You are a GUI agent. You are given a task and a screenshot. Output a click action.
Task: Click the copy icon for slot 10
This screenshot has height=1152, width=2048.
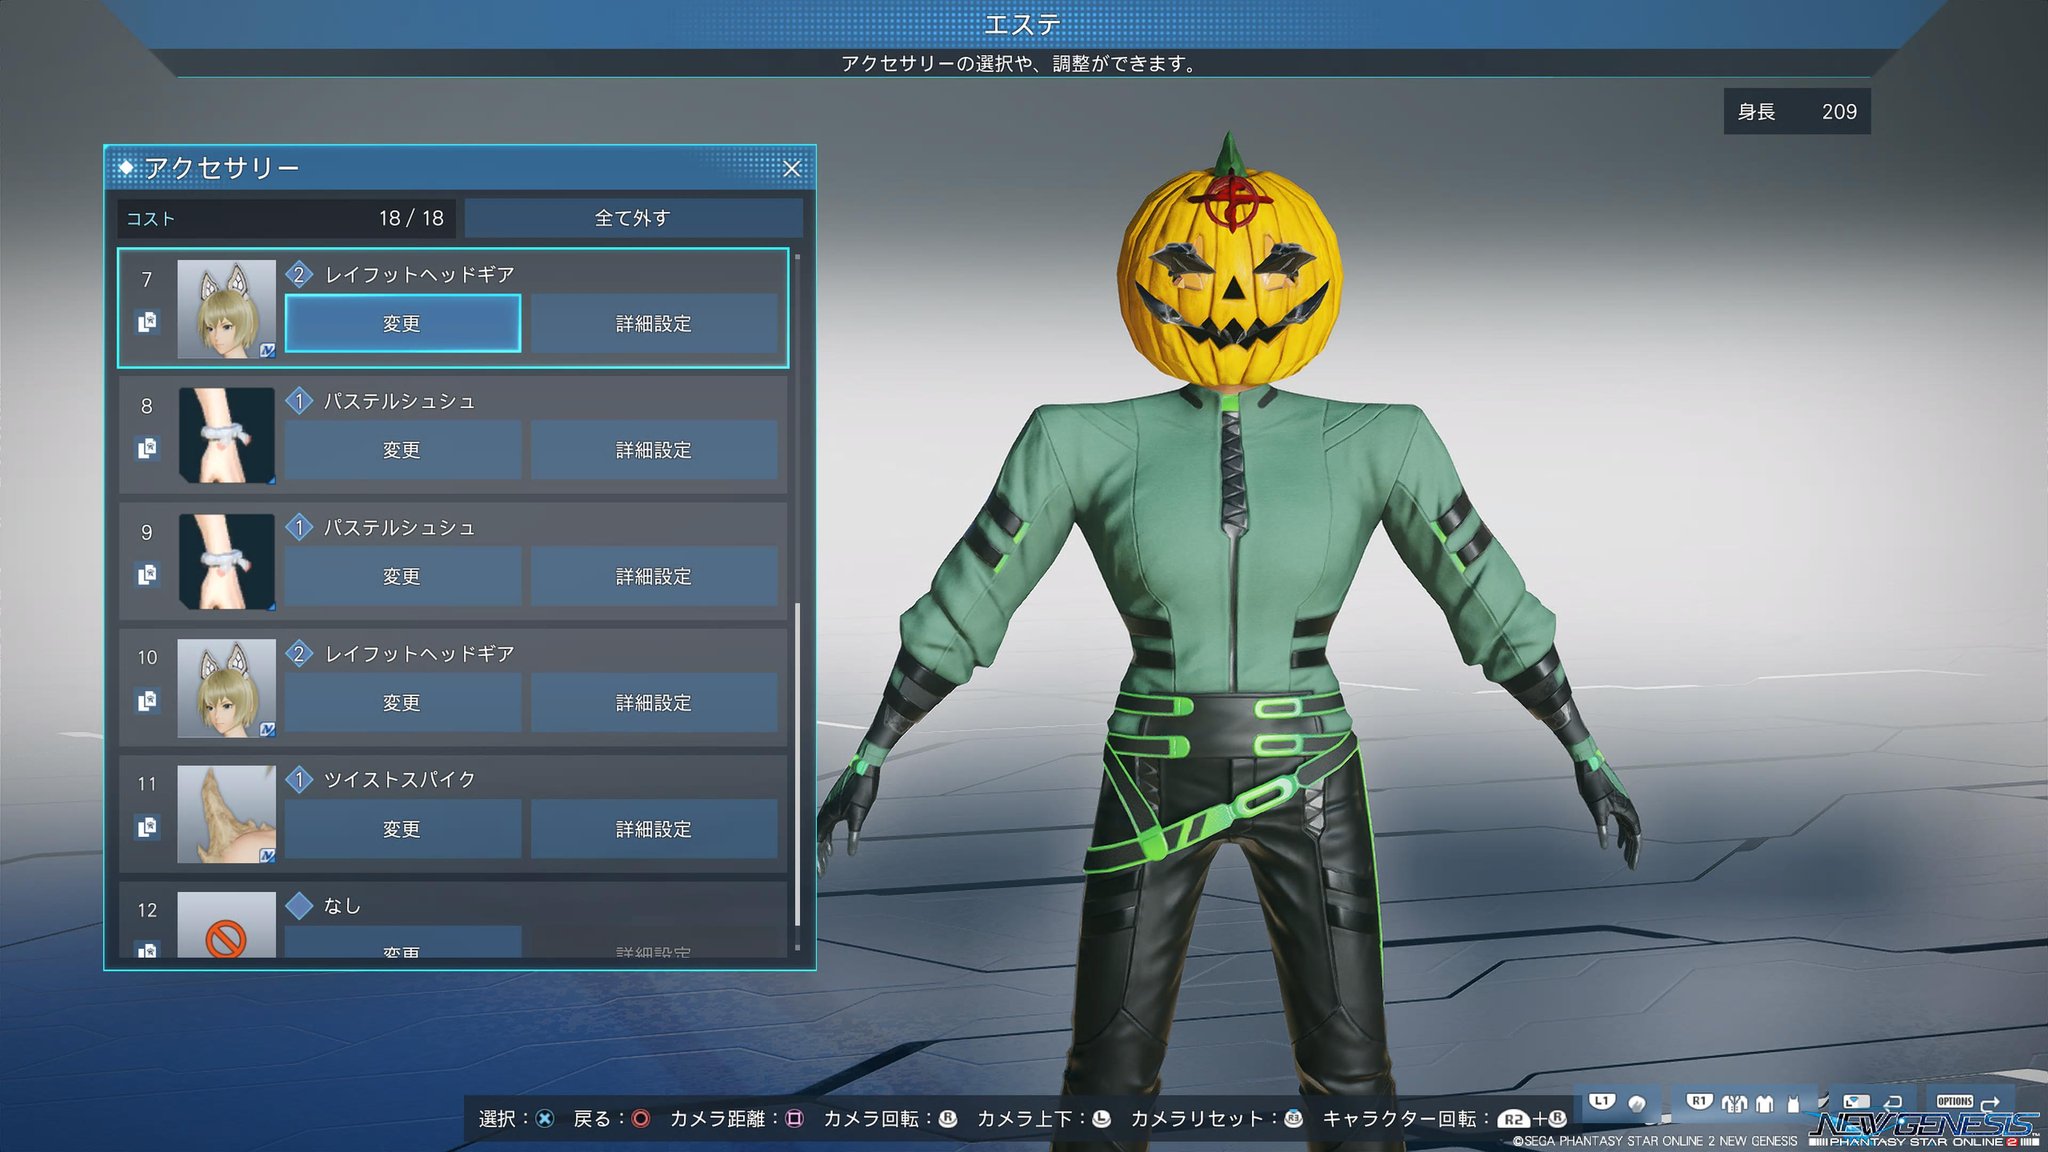tap(147, 701)
